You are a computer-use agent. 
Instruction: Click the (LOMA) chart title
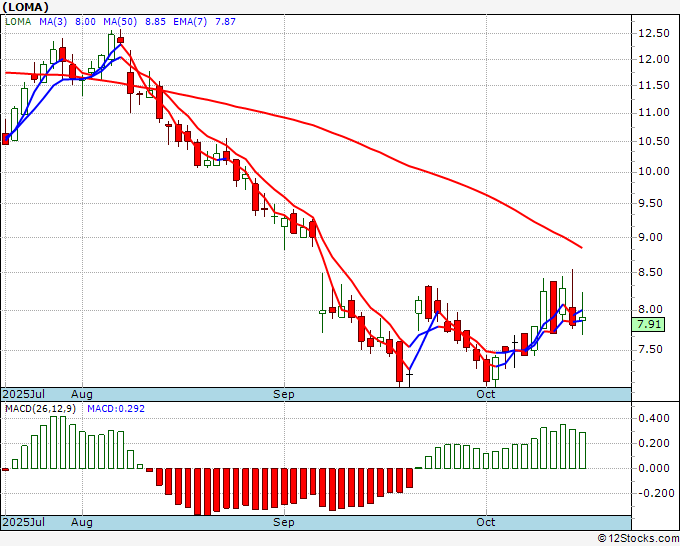coord(26,7)
